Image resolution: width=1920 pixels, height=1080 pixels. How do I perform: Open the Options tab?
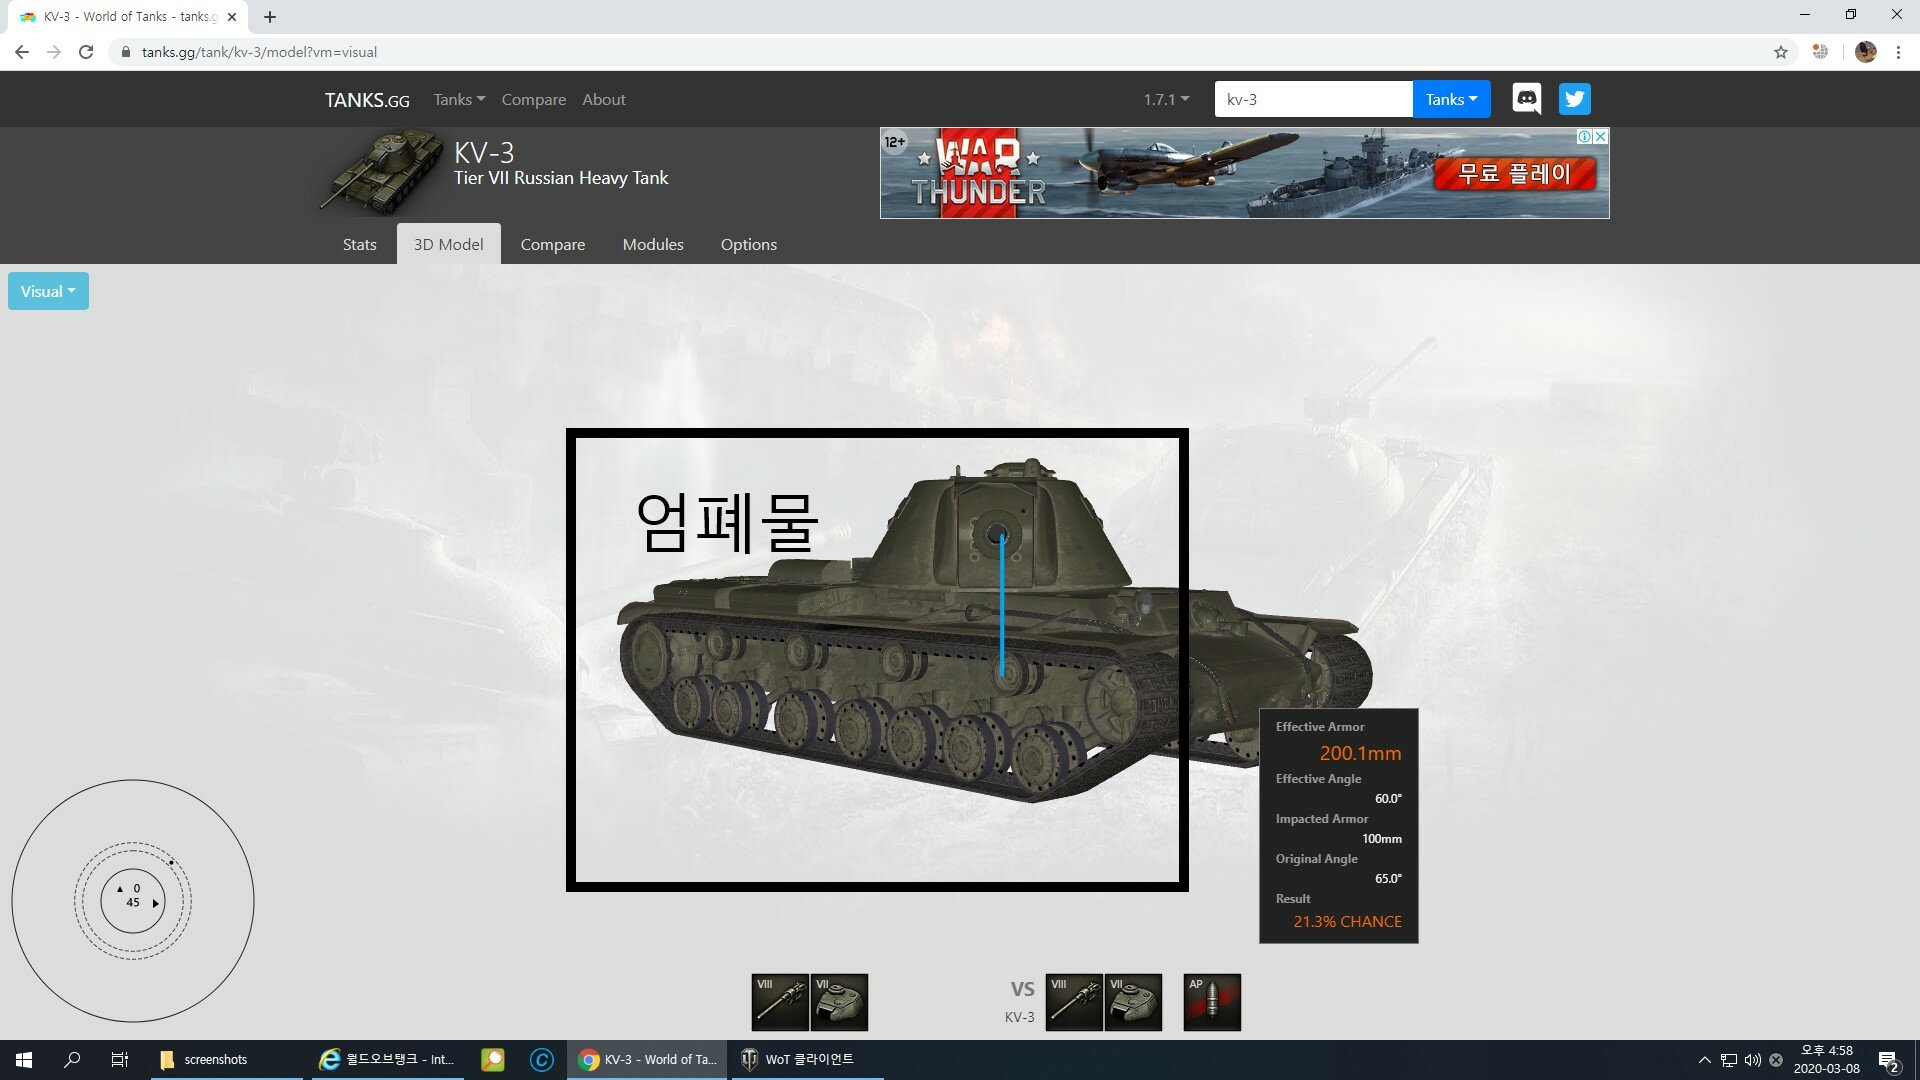[x=748, y=244]
